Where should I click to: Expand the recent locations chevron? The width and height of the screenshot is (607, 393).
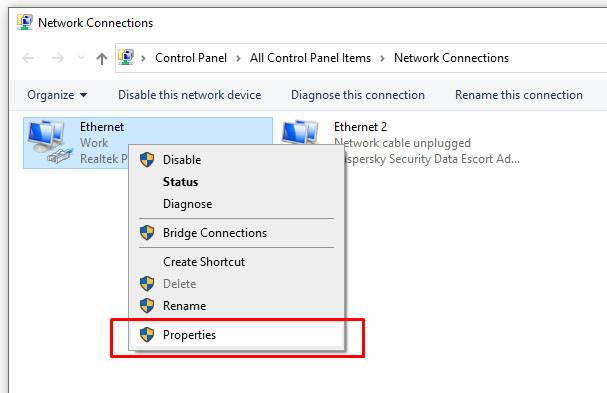point(81,58)
